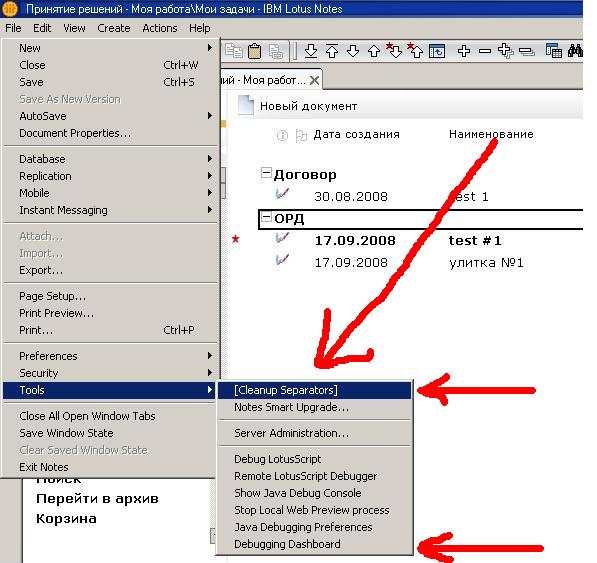Click the info column header icon
This screenshot has width=597, height=563.
[282, 135]
